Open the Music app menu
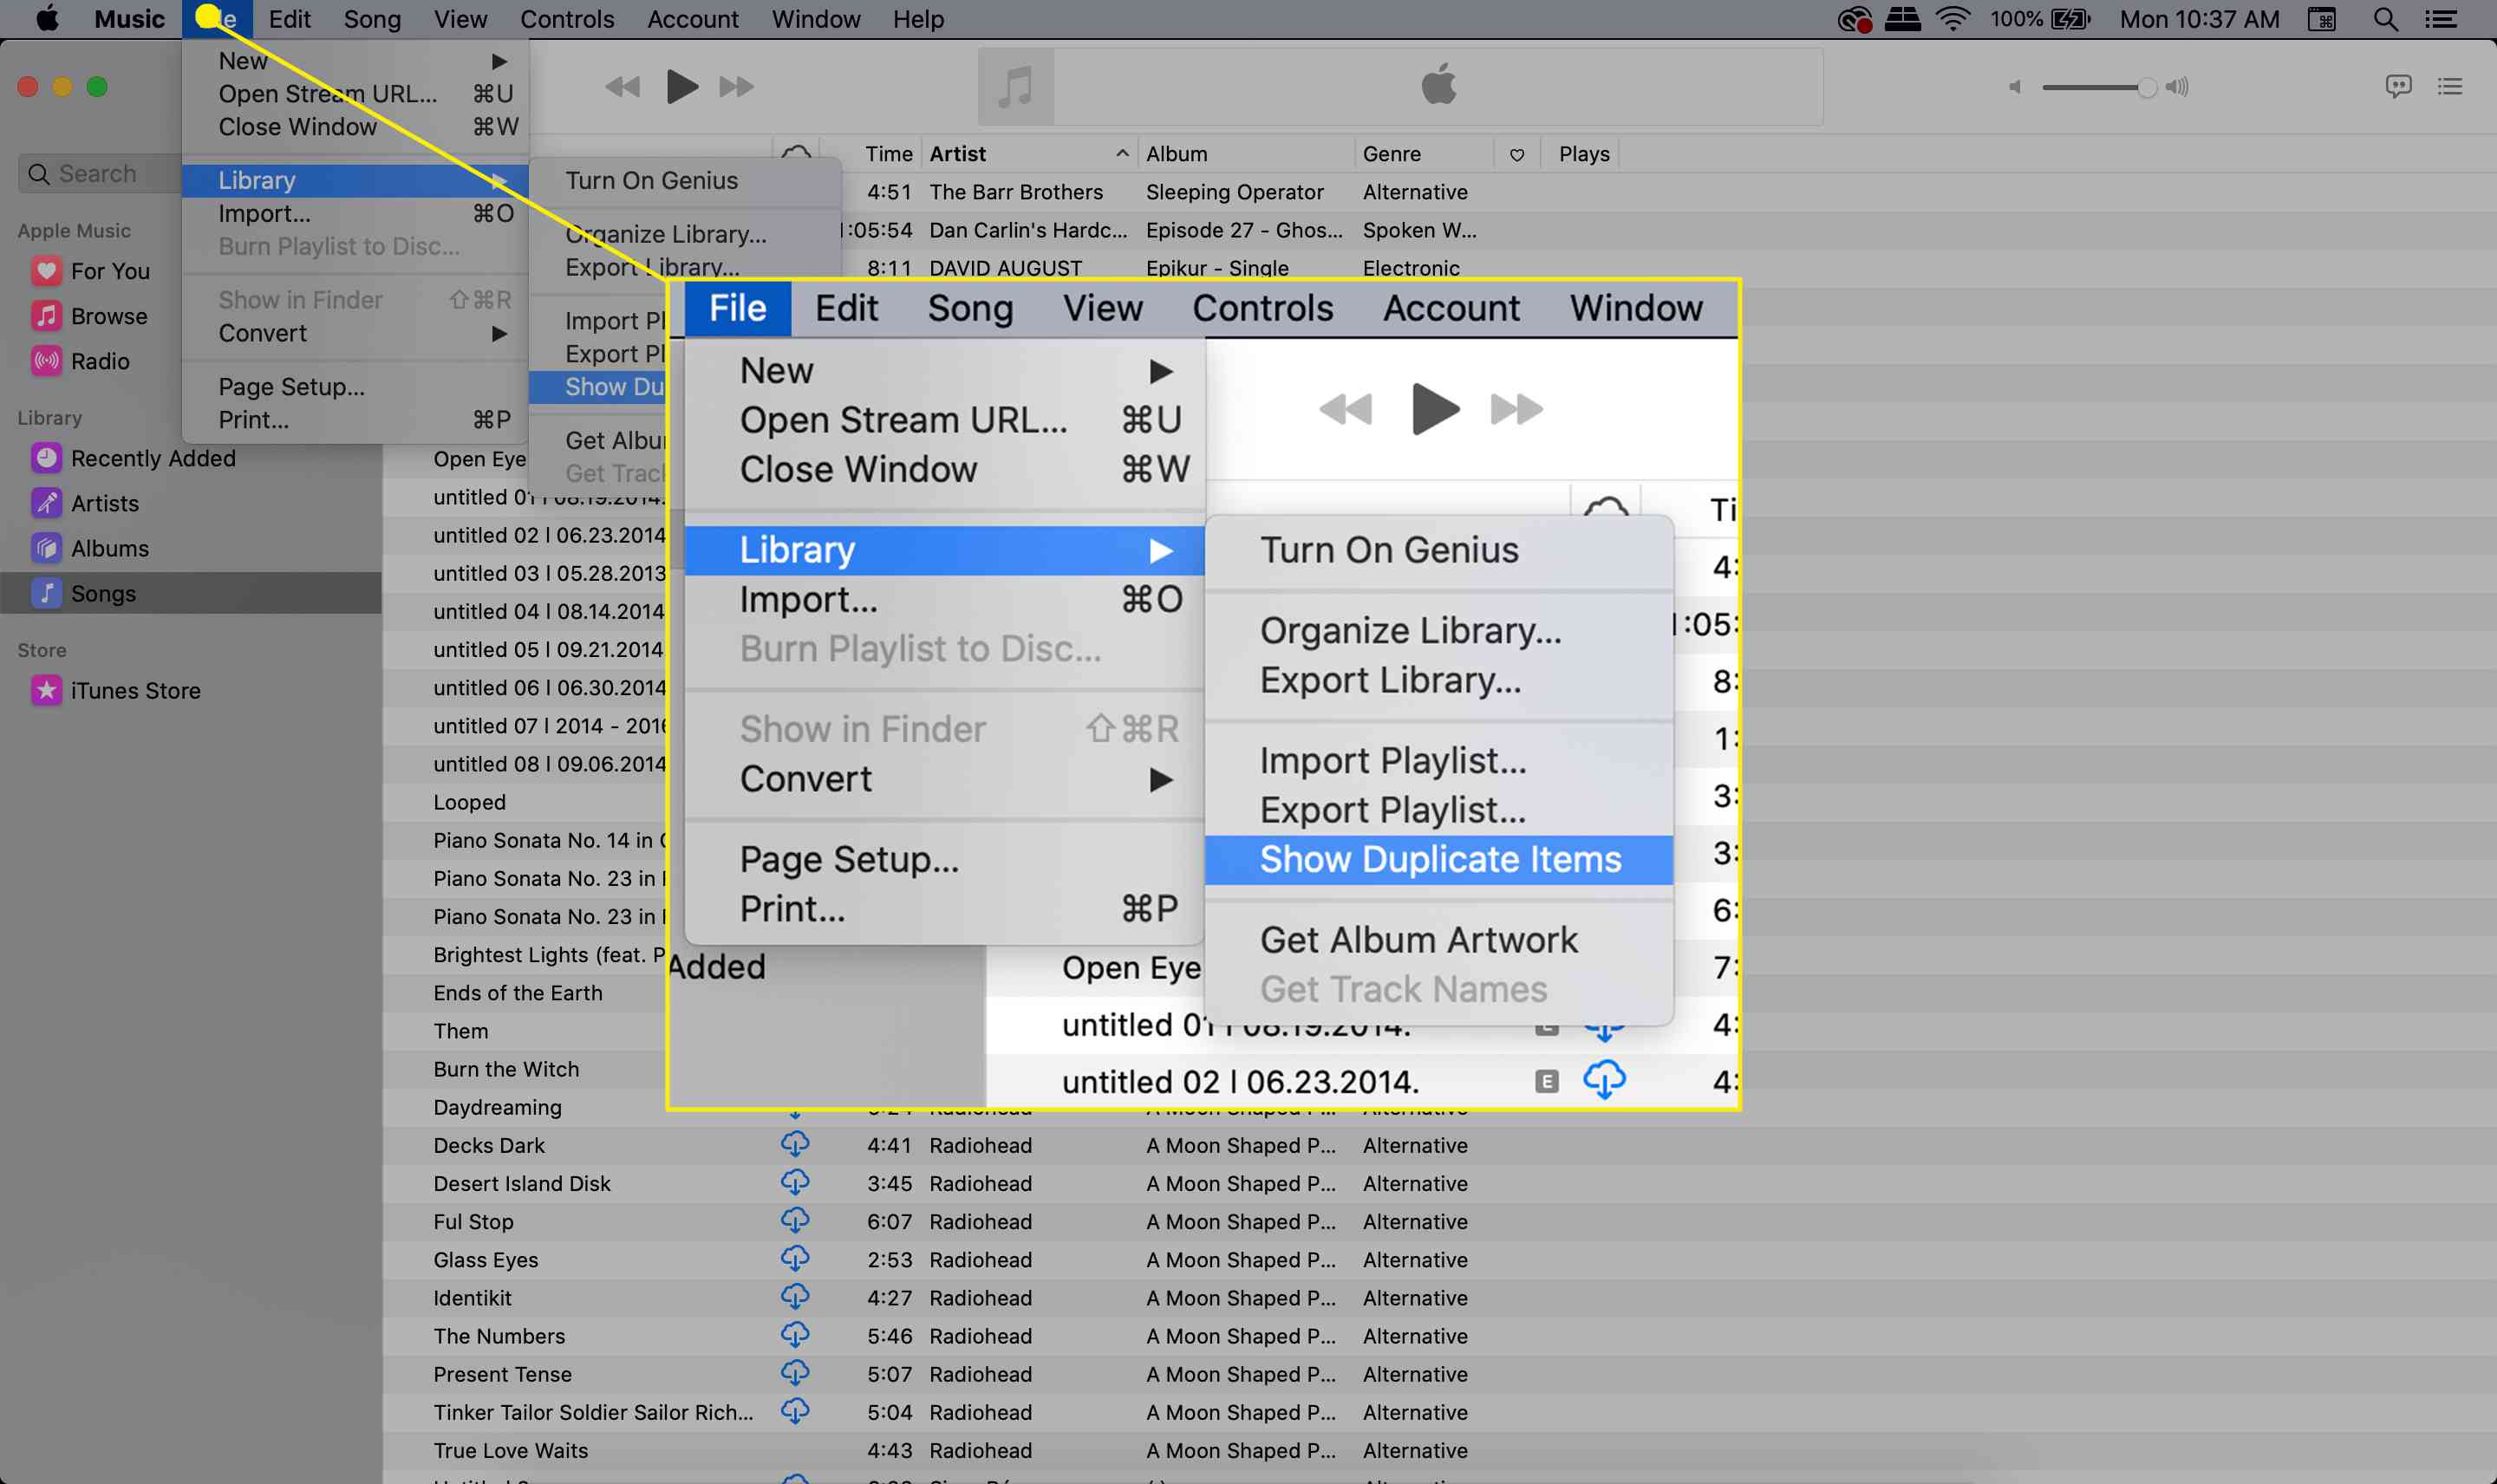 (129, 19)
